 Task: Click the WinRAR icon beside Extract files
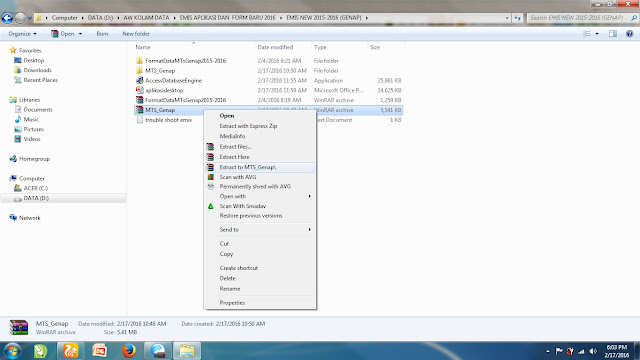[x=210, y=147]
